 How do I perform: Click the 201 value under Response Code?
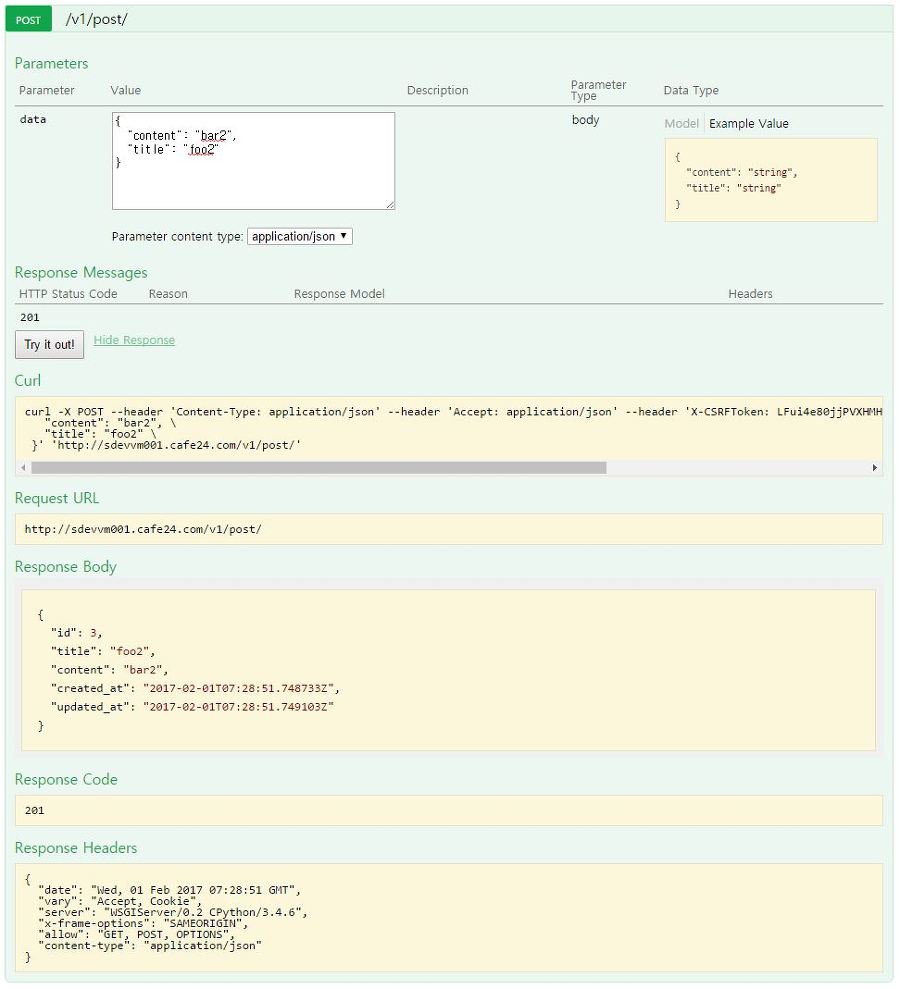point(34,810)
